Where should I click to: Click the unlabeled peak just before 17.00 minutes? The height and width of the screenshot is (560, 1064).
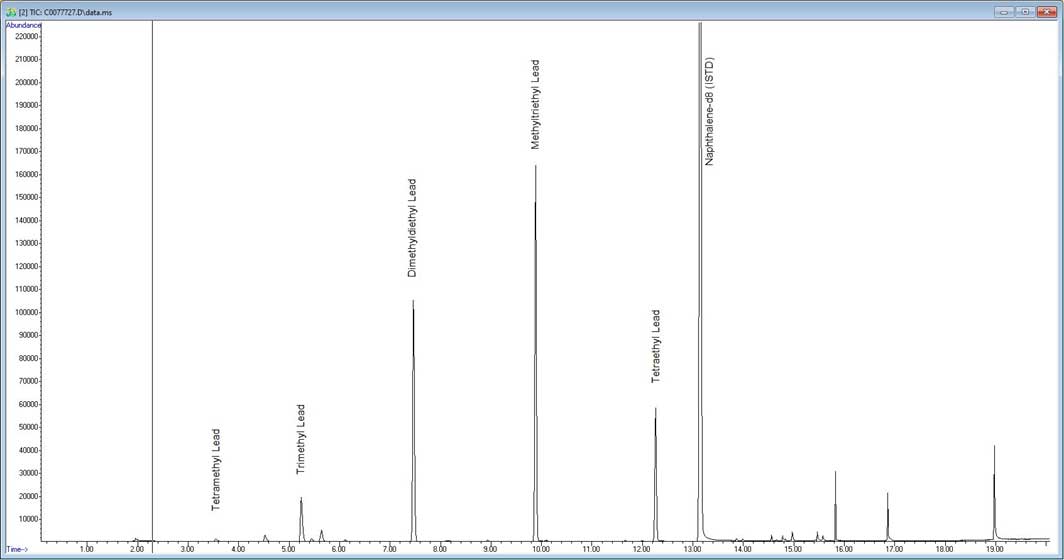pos(887,494)
